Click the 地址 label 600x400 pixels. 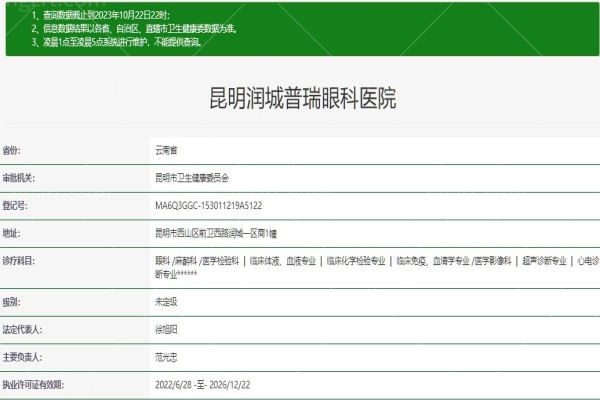pyautogui.click(x=11, y=233)
